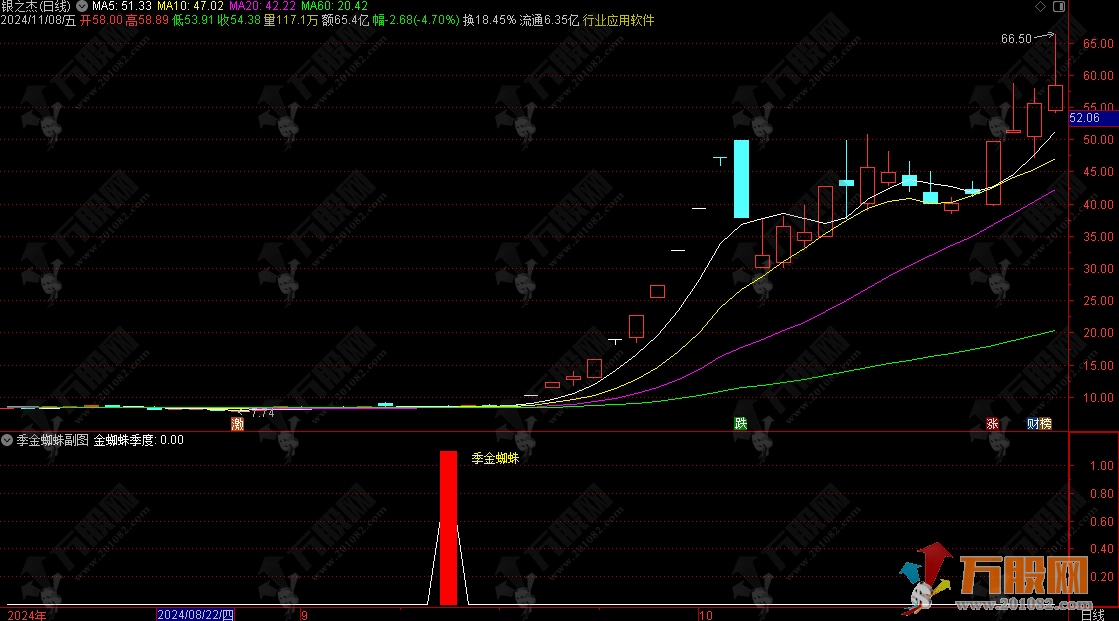The image size is (1119, 621).
Task: Click the 2024/11/08/五 date in info line
Action: [38, 21]
